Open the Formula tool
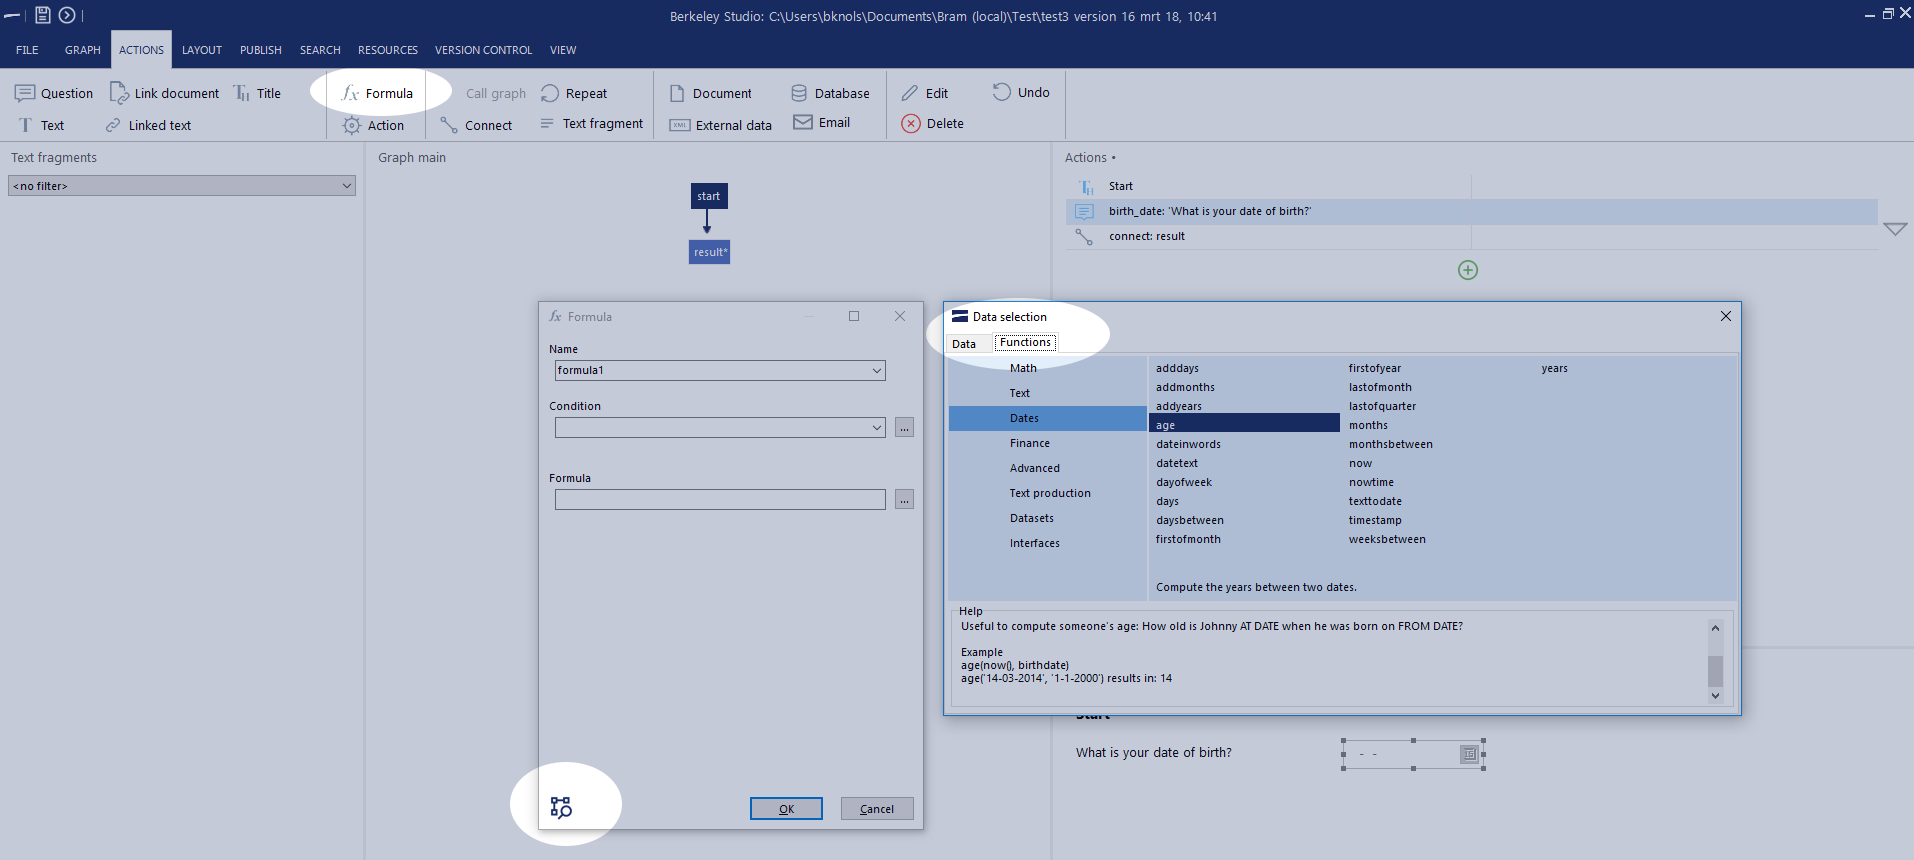 click(377, 93)
